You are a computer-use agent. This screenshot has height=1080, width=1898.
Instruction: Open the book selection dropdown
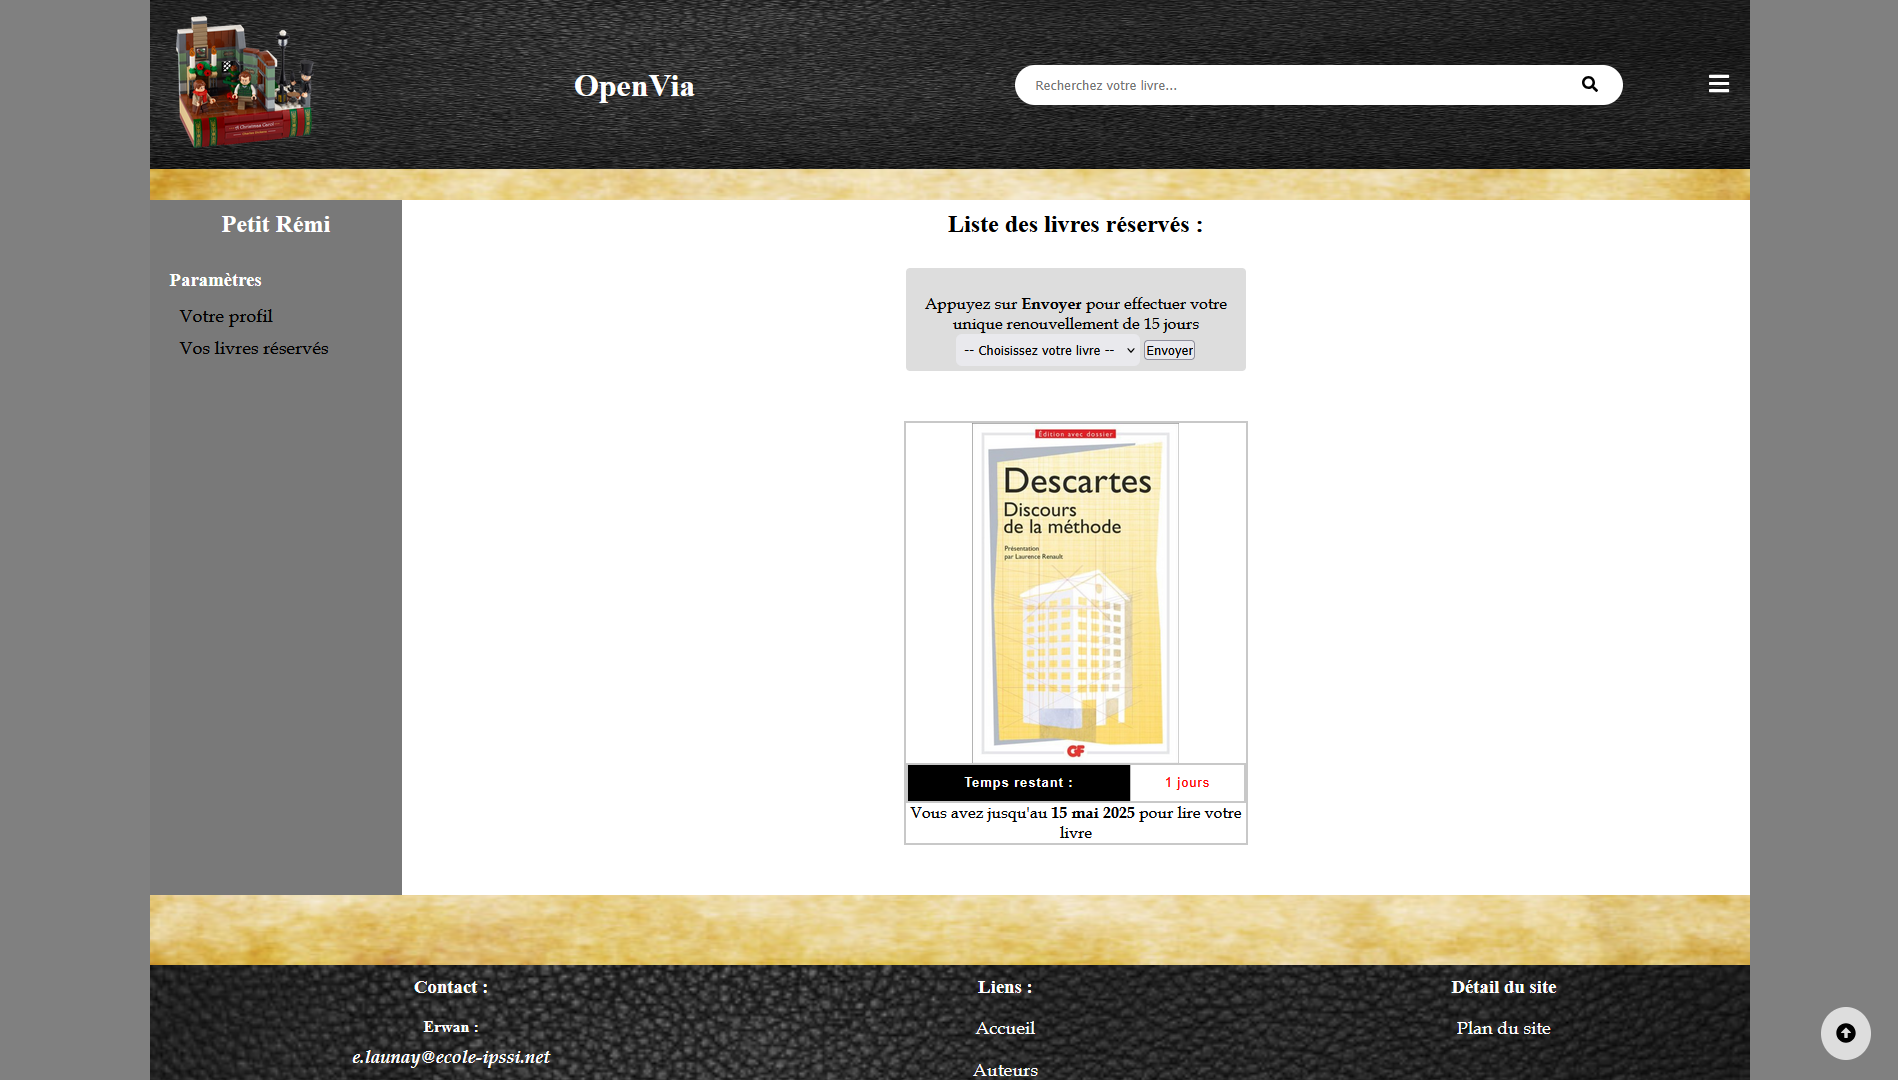1047,351
